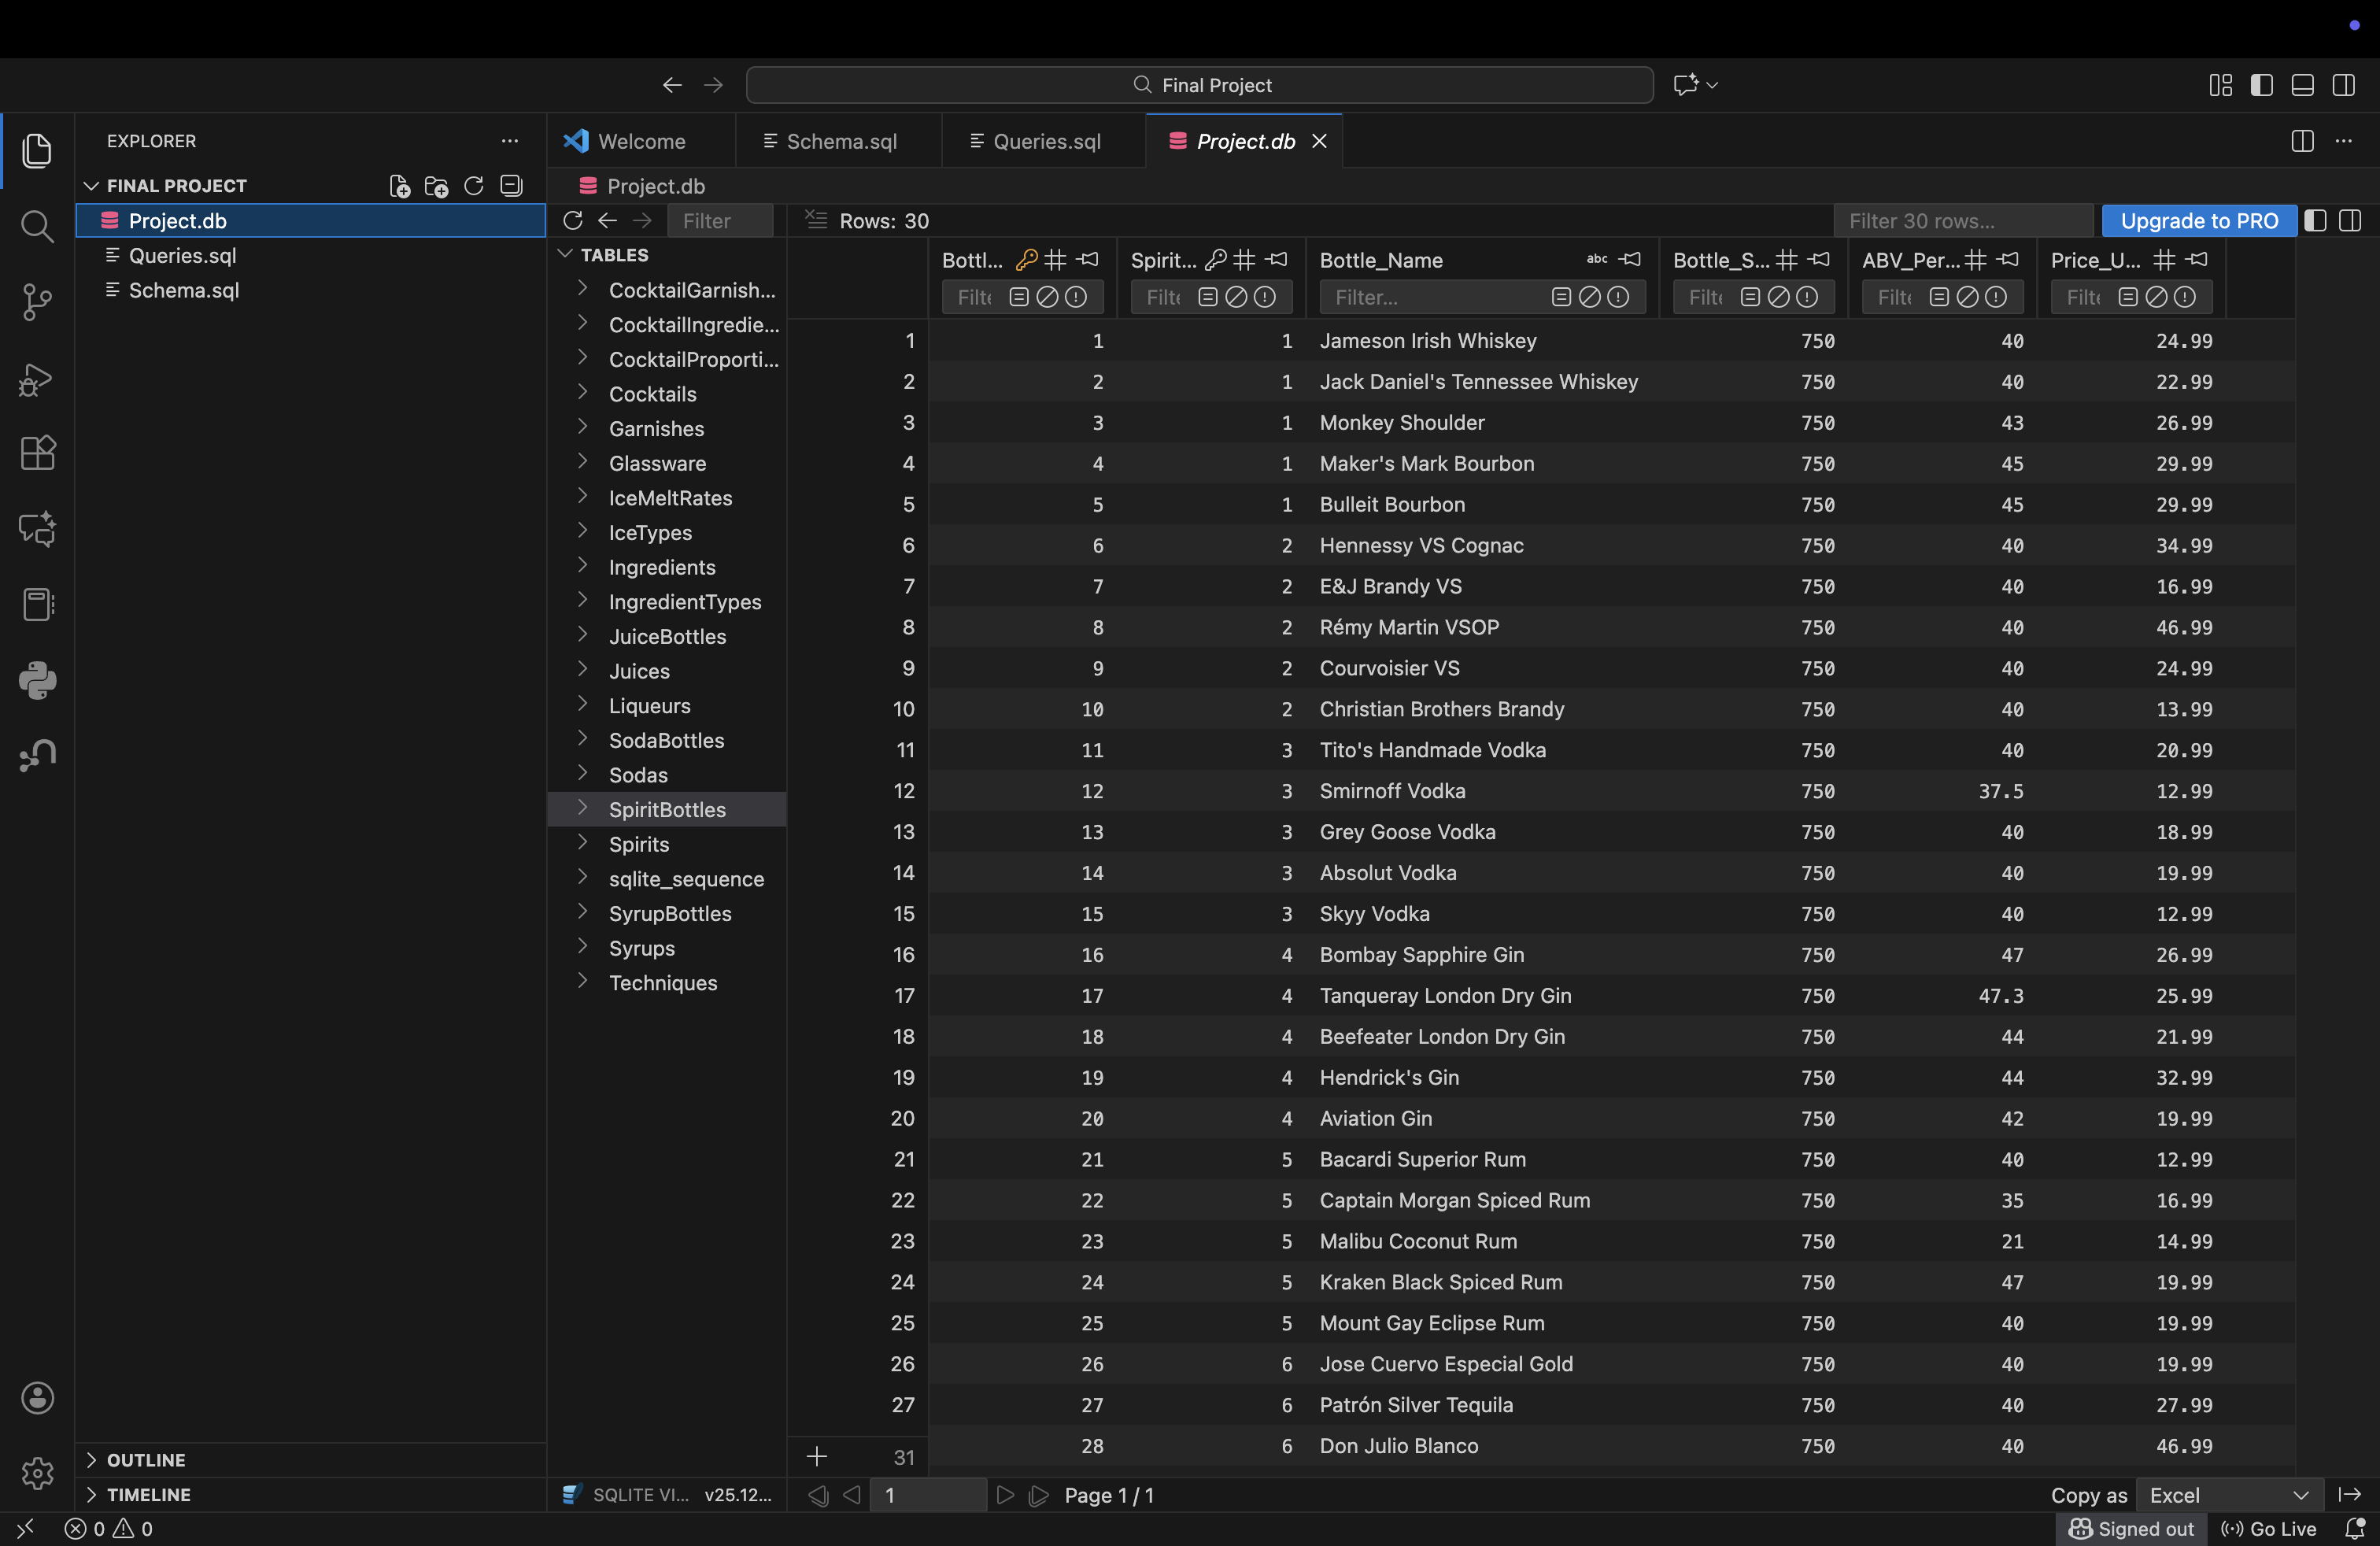Open the Accounts menu in activity bar
The width and height of the screenshot is (2380, 1546).
[37, 1398]
